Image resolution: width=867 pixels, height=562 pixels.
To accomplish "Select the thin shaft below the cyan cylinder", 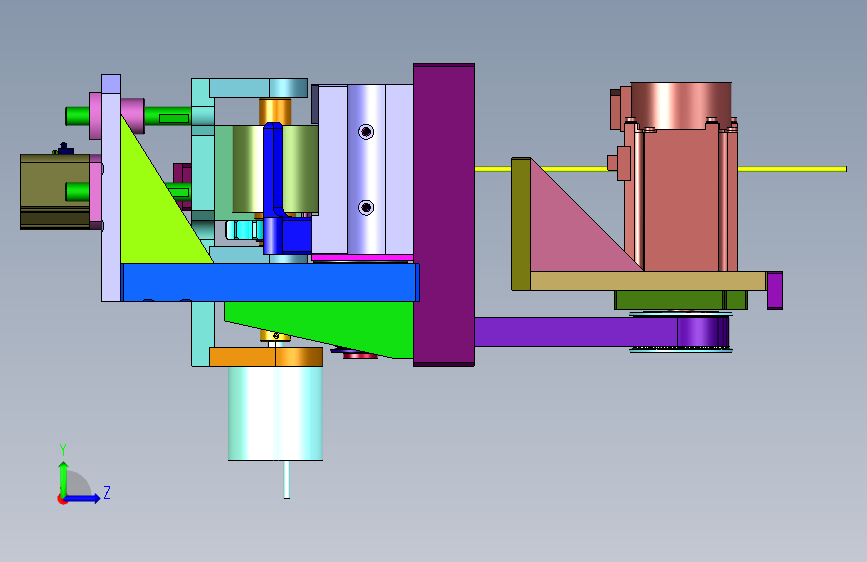I will (x=286, y=480).
